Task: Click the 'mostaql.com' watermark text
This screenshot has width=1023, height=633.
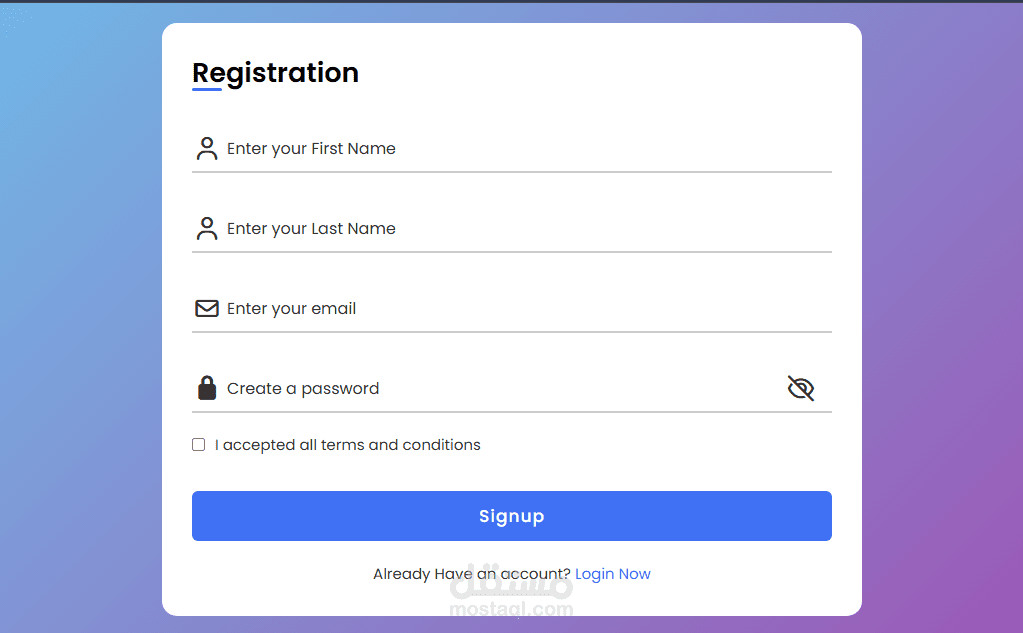Action: click(x=511, y=609)
